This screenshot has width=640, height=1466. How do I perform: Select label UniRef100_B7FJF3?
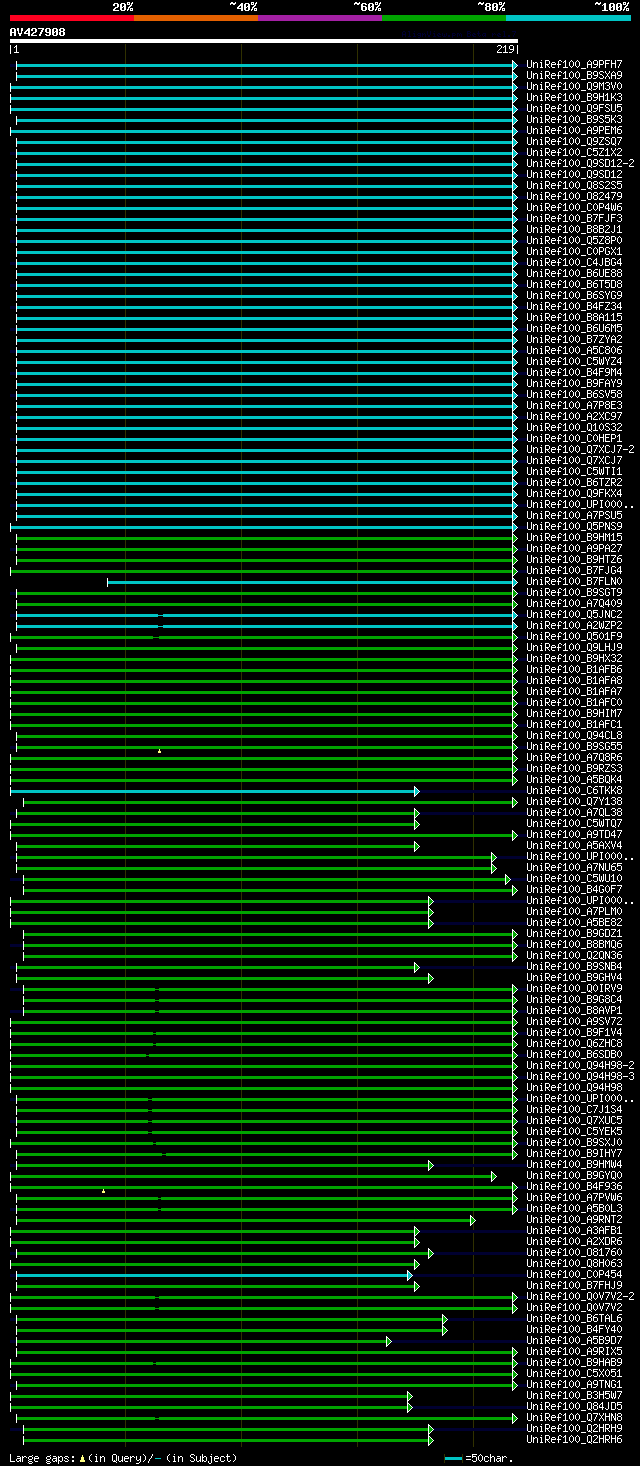(x=574, y=218)
